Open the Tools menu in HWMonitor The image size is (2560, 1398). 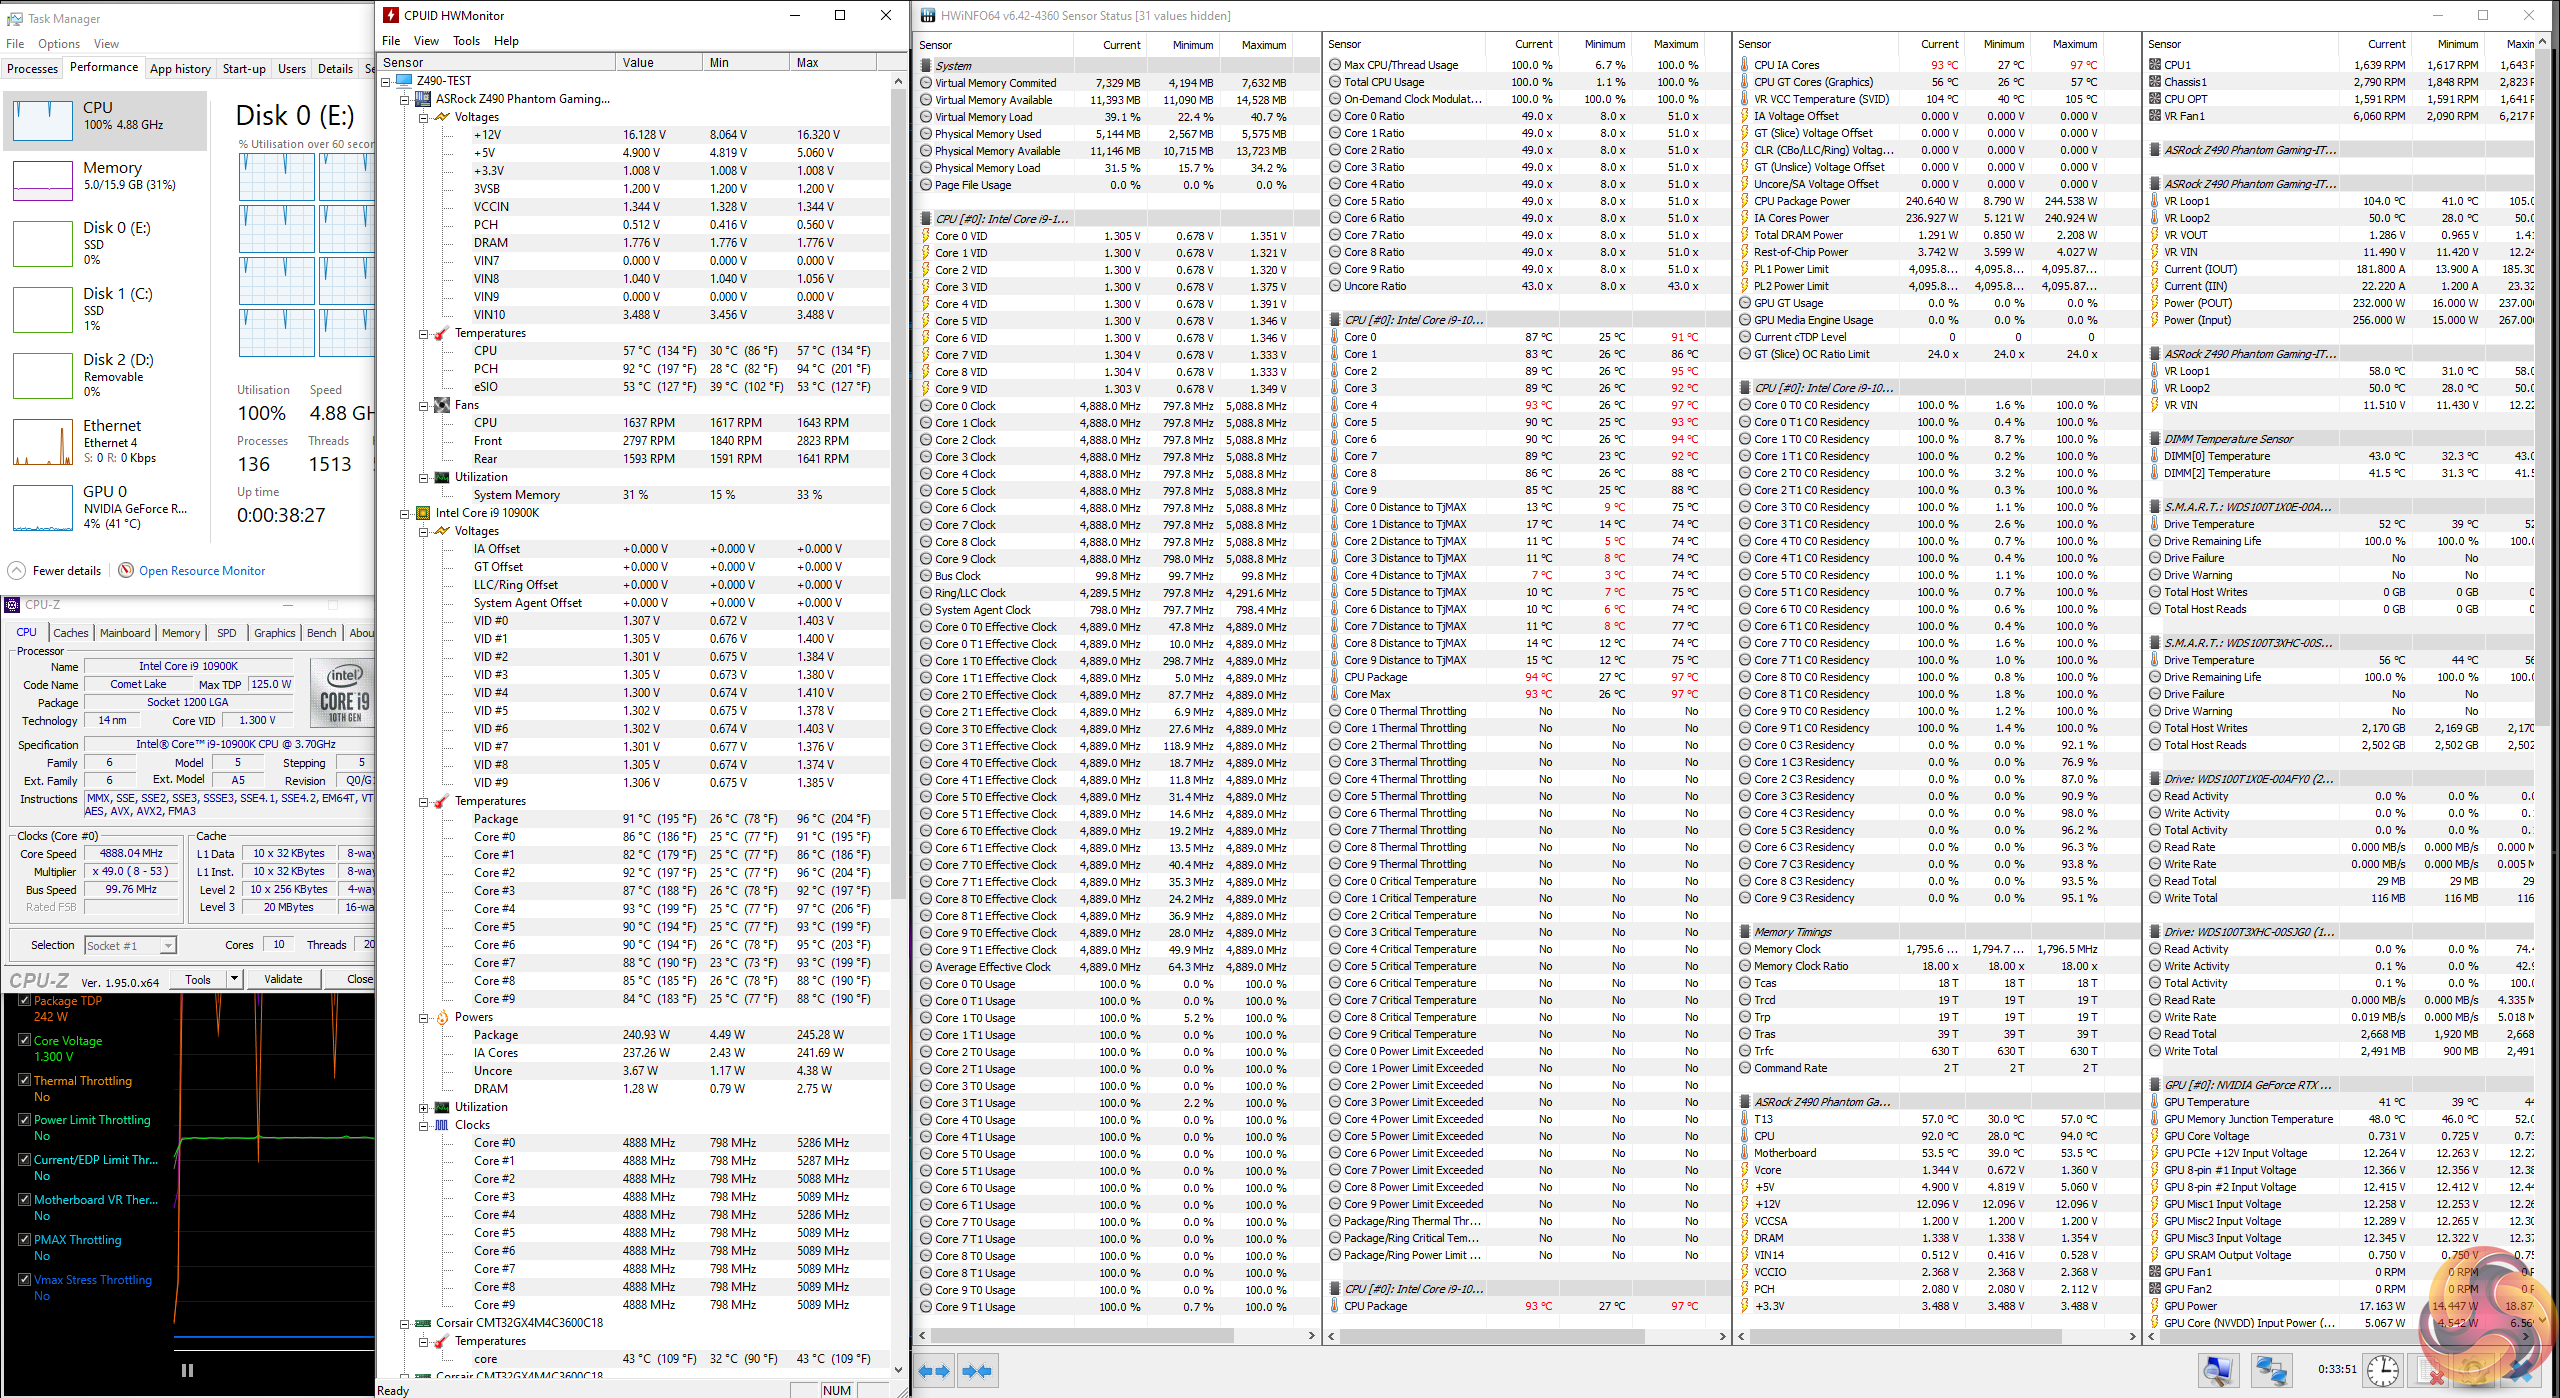pos(466,41)
